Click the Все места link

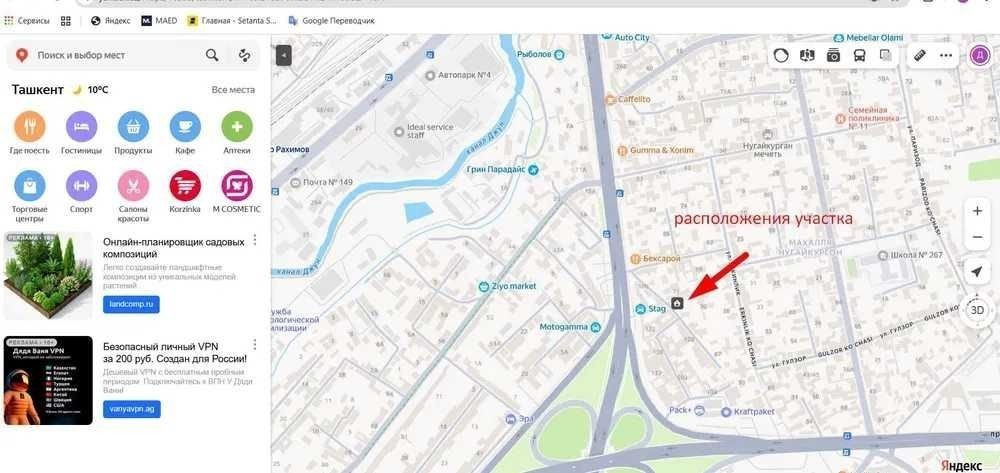click(x=233, y=90)
